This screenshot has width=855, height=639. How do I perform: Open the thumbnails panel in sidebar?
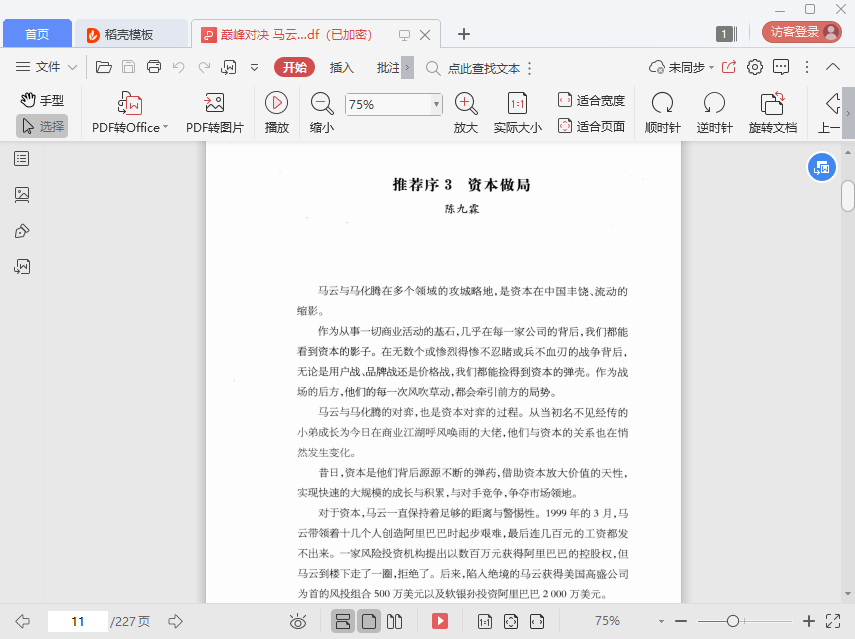click(x=22, y=195)
